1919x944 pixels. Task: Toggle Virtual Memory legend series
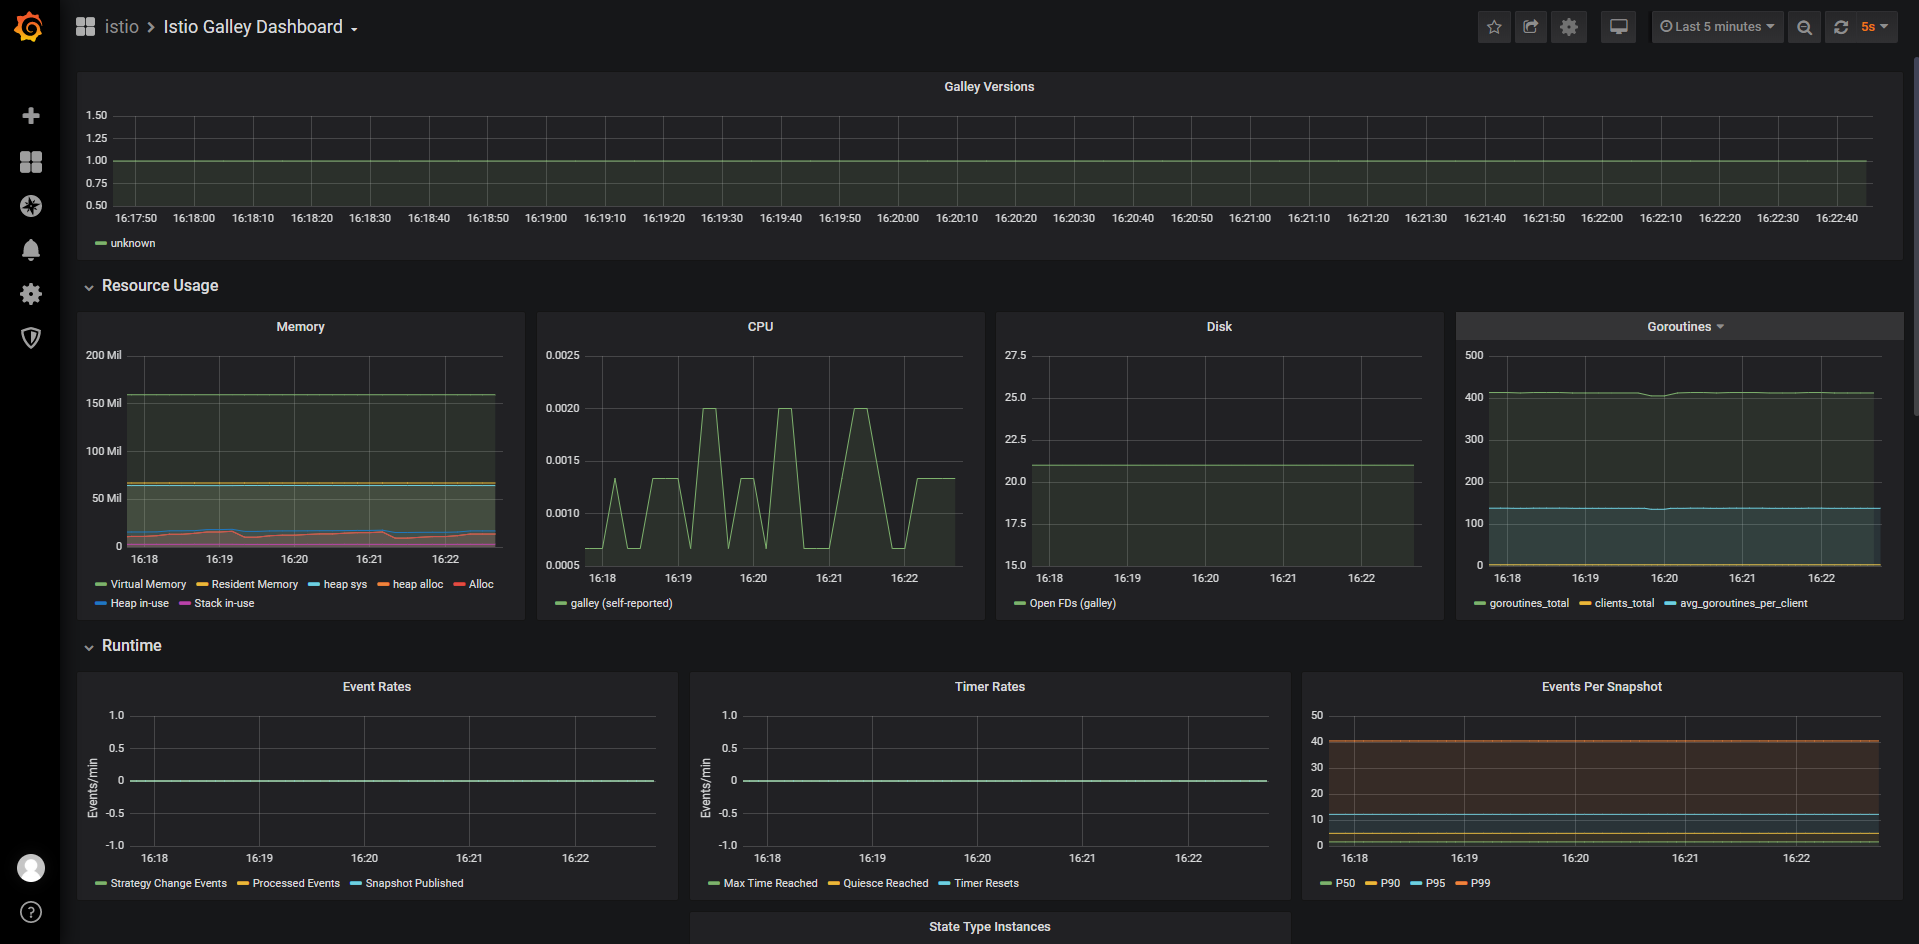[x=148, y=584]
